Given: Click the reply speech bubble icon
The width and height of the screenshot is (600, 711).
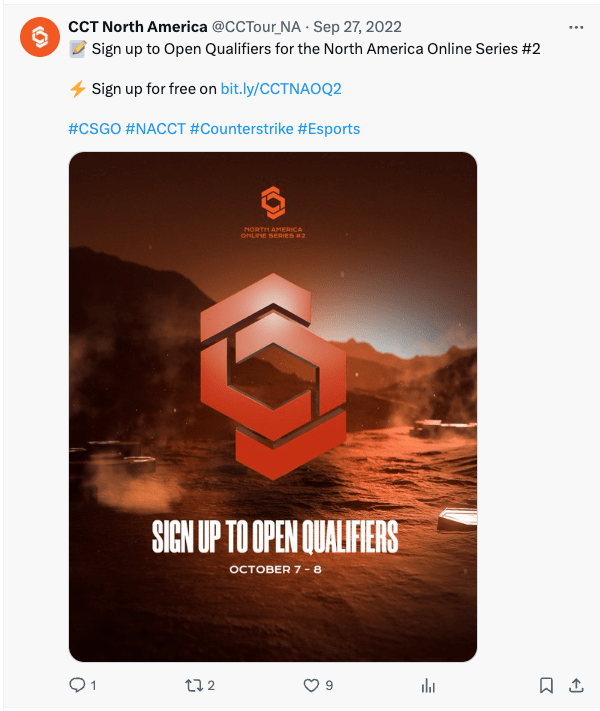Looking at the screenshot, I should 77,685.
